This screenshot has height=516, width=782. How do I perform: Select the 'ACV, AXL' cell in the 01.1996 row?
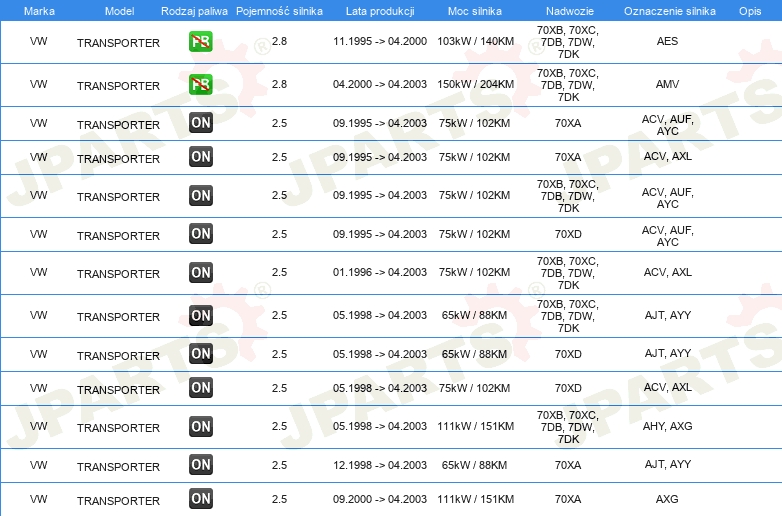667,272
